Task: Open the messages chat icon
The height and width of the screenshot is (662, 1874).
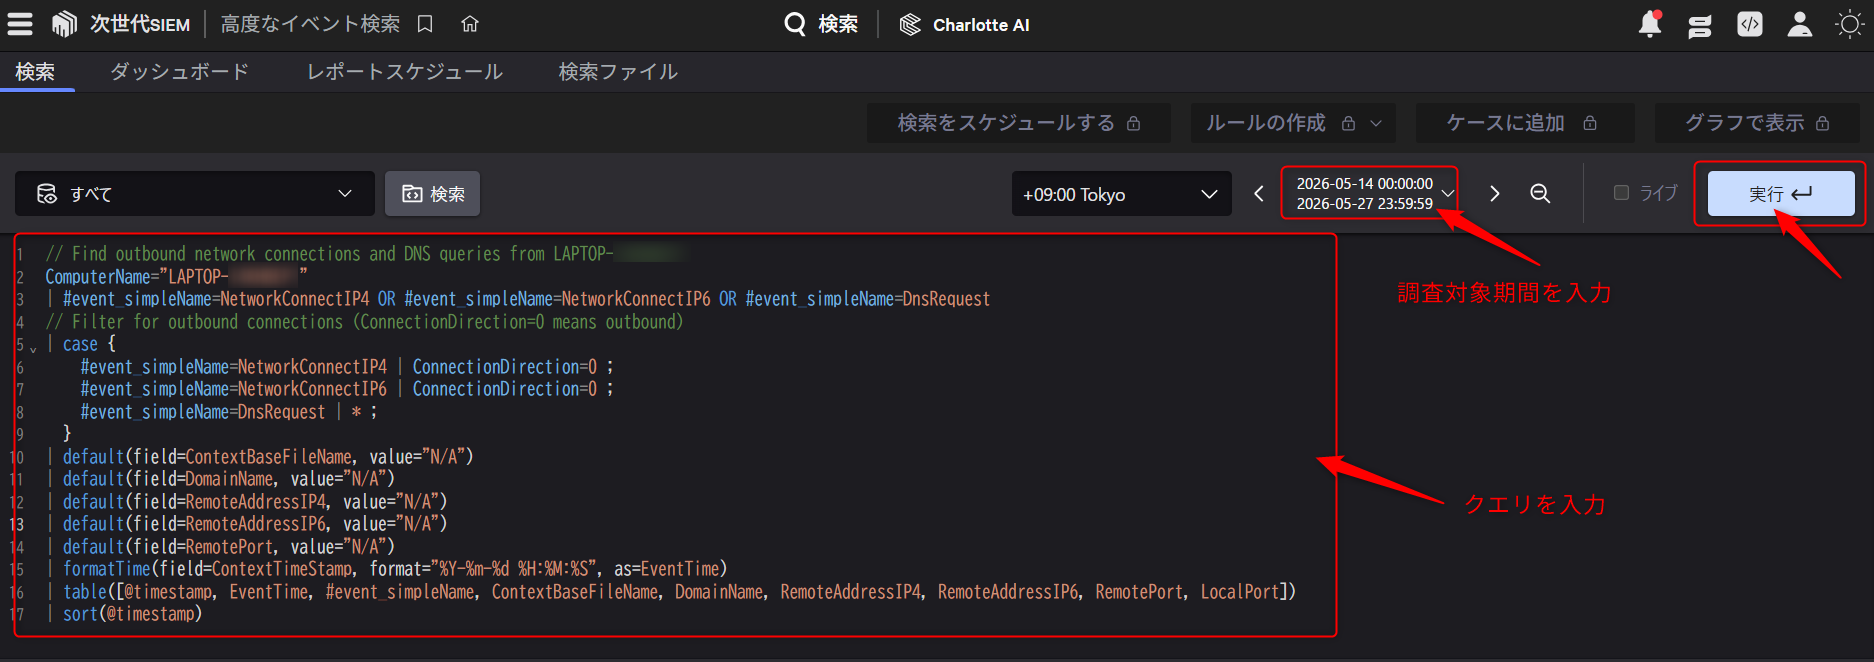Action: click(x=1700, y=25)
